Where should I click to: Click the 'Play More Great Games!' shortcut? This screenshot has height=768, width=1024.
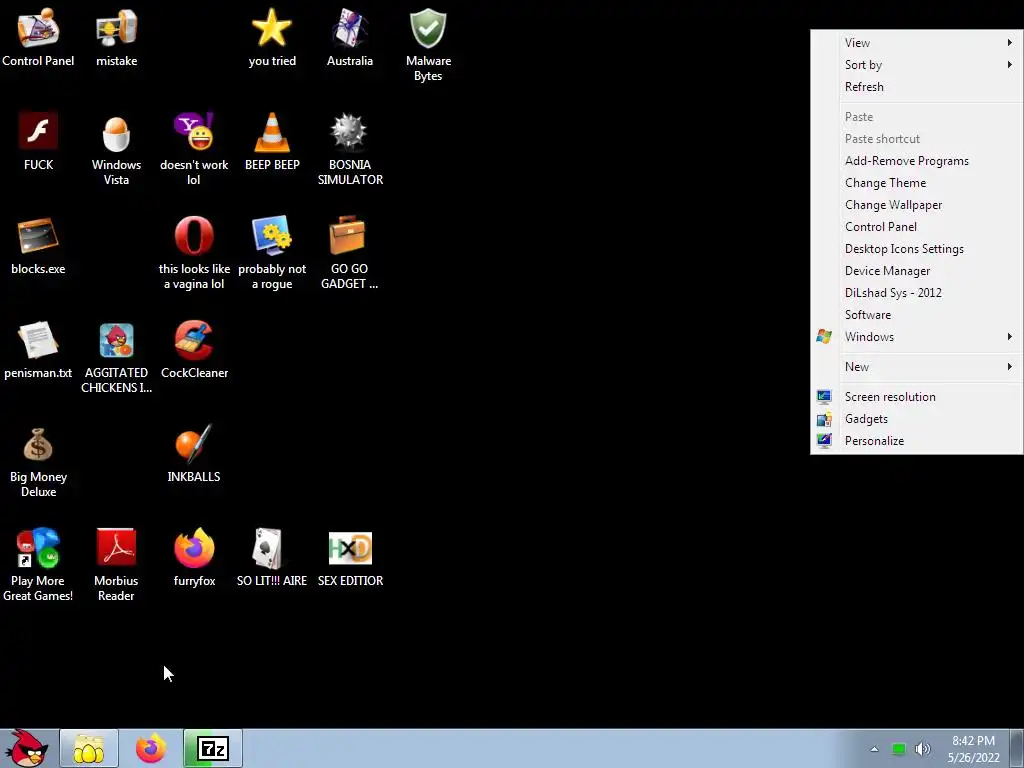38,564
